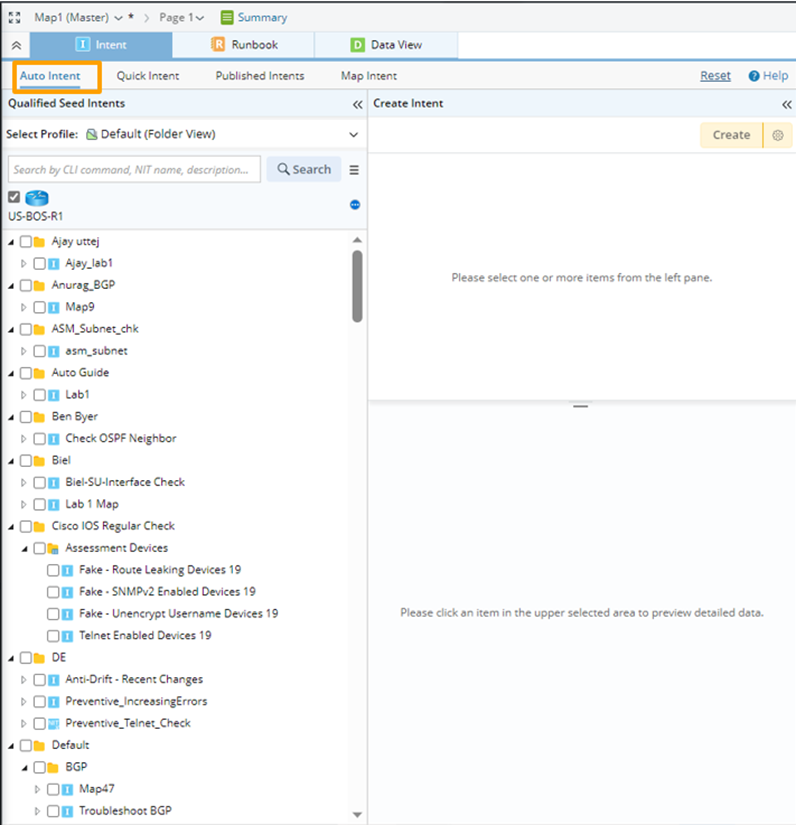Collapse the ASM_Subnet_chk folder node

tap(11, 330)
